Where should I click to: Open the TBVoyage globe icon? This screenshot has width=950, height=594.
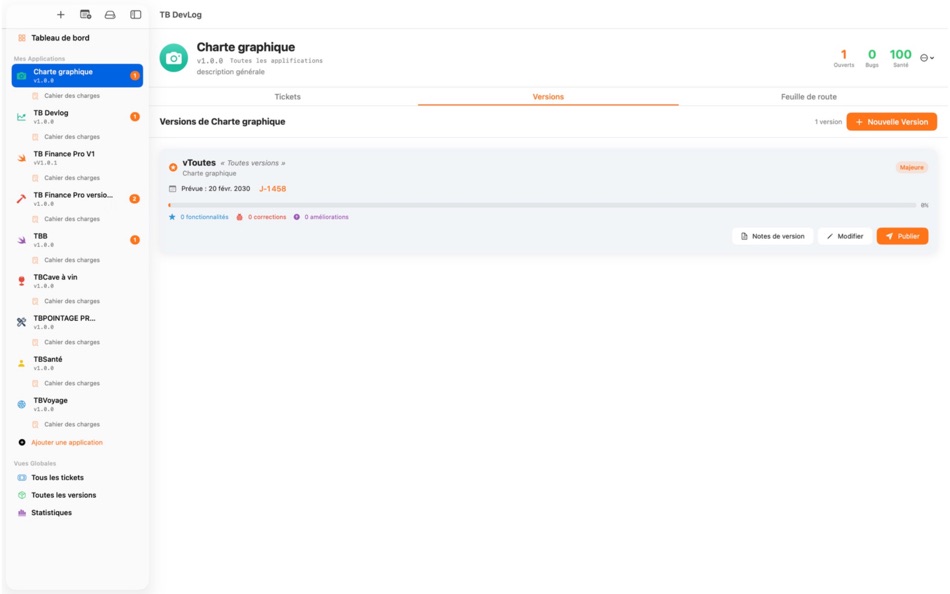(x=21, y=404)
